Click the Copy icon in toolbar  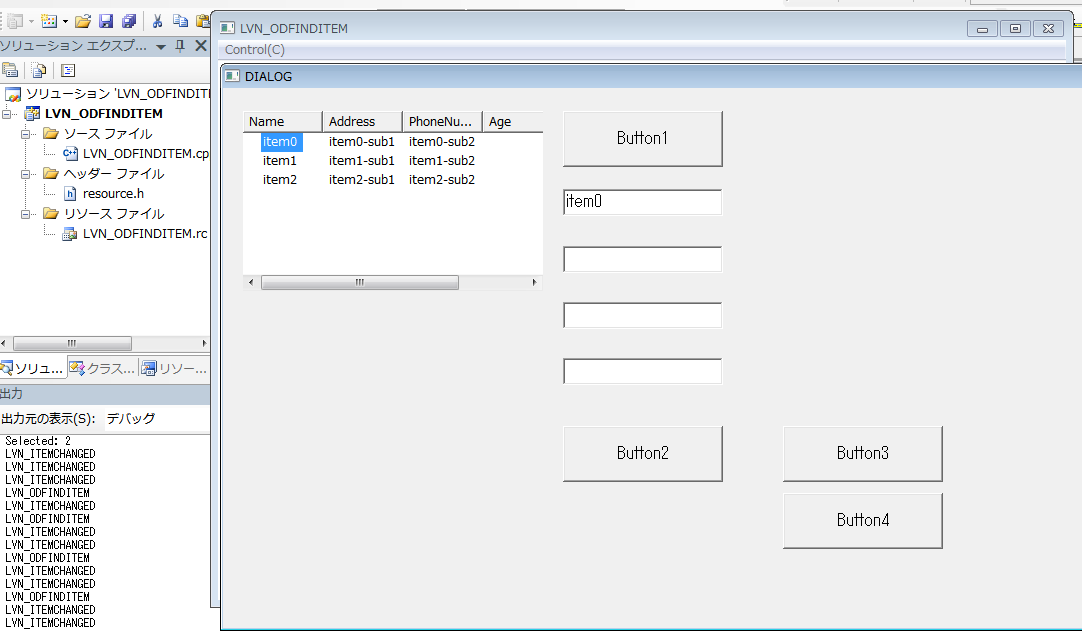click(x=180, y=21)
